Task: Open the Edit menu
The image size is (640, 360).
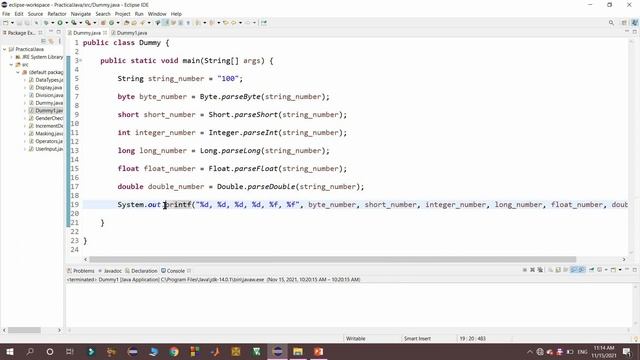Action: [19, 14]
